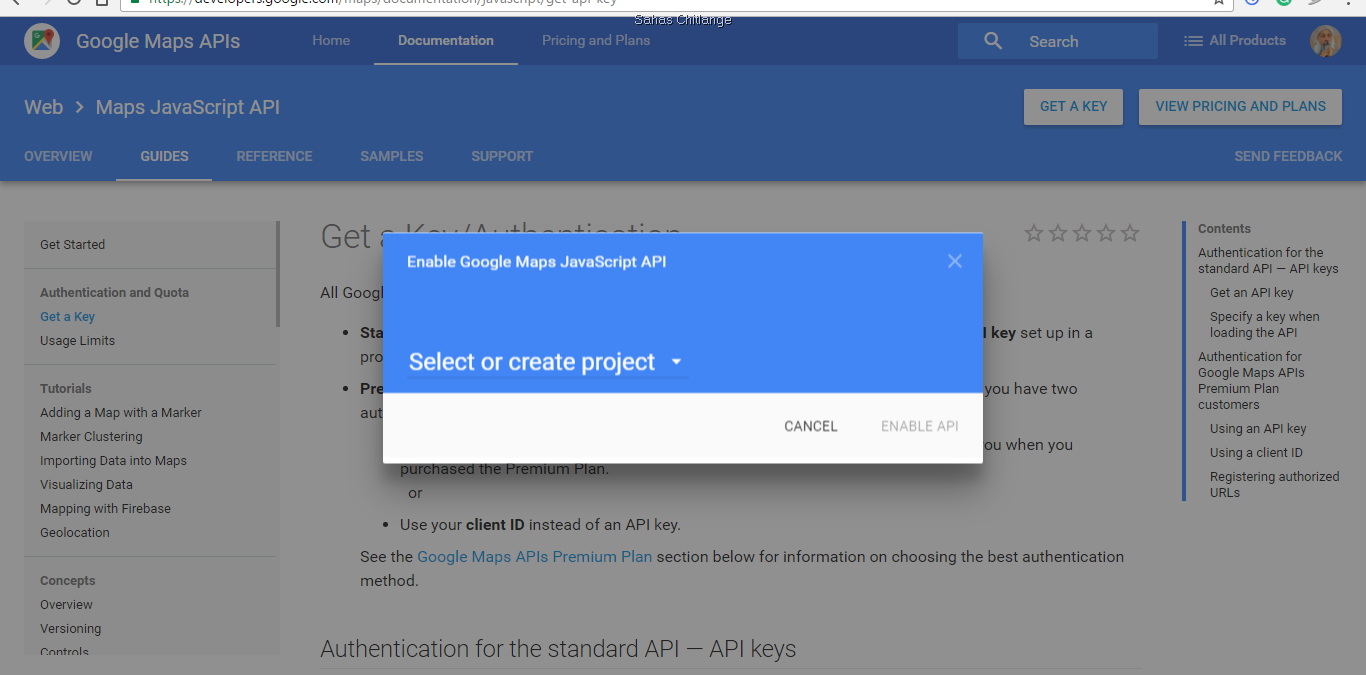Click the GET A KEY button
Screen dimensions: 1366x675
click(1073, 107)
